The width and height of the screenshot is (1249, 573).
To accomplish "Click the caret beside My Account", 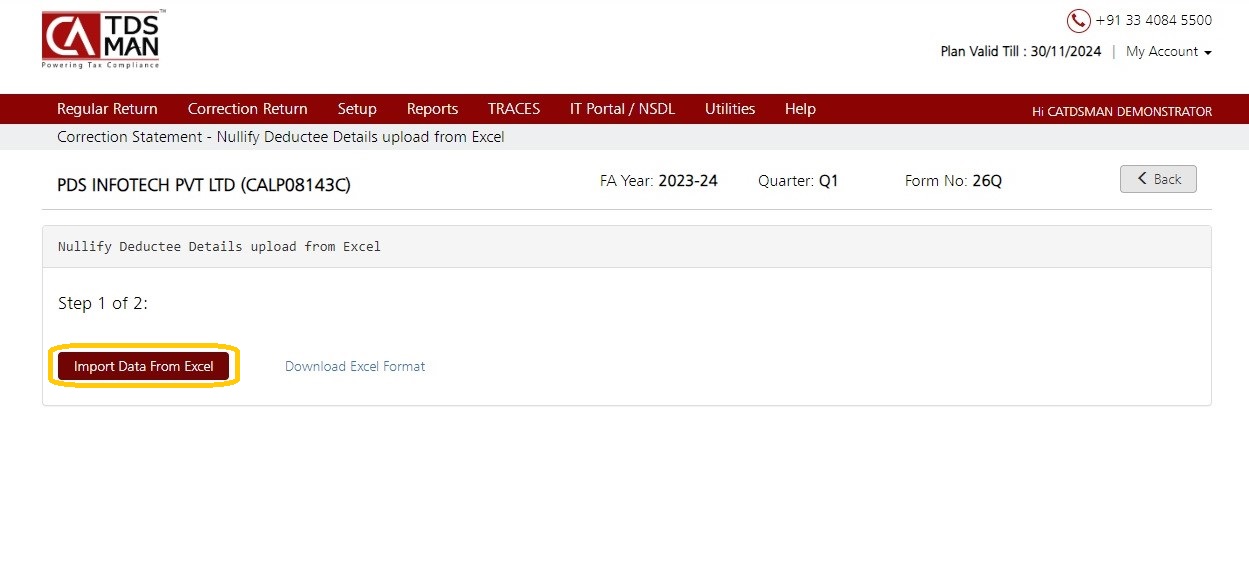I will coord(1208,52).
